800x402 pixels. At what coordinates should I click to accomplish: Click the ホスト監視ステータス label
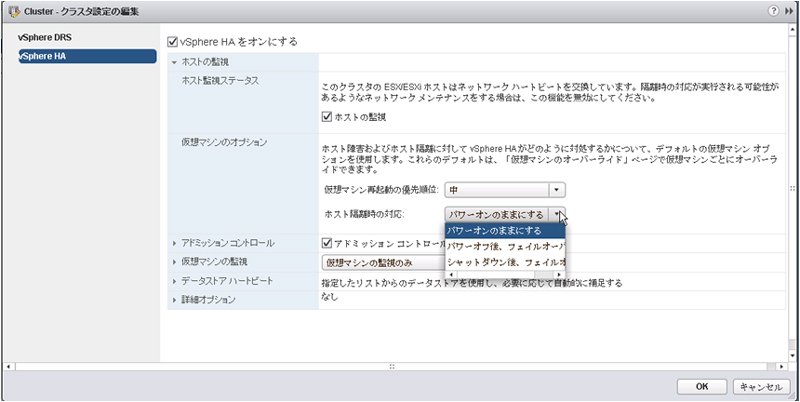click(x=220, y=81)
